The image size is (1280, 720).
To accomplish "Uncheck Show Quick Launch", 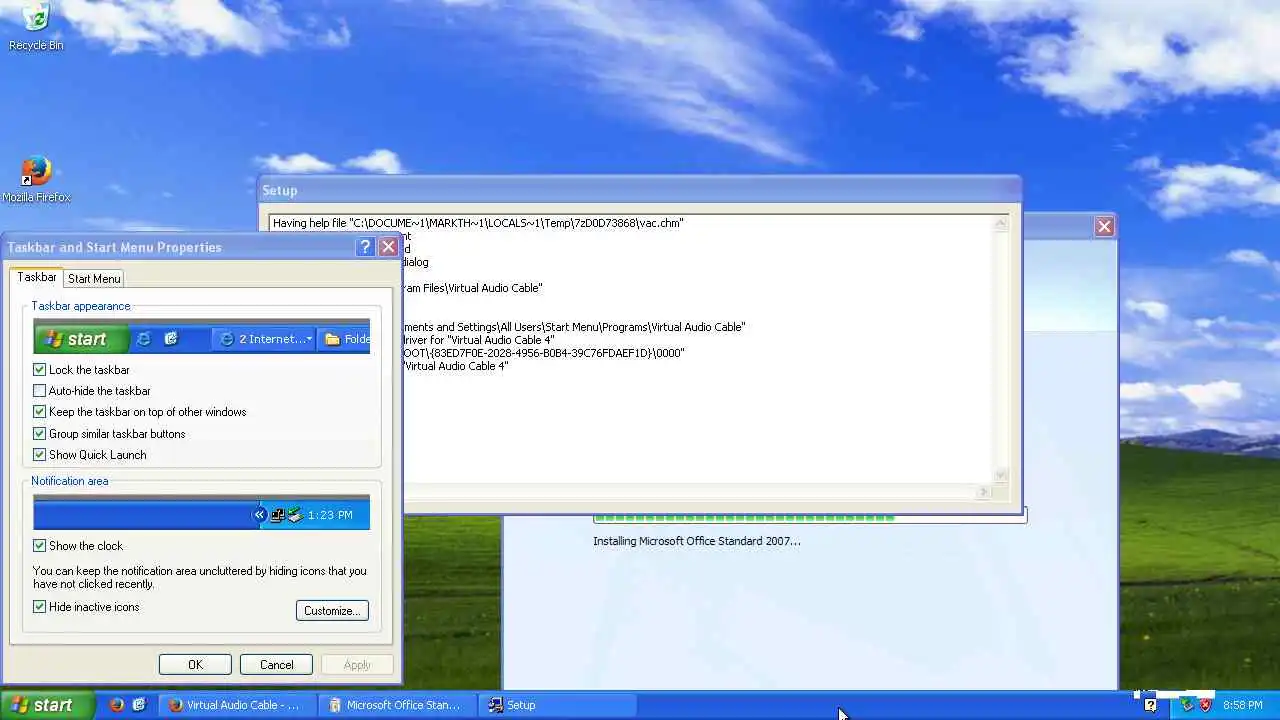I will tap(40, 455).
